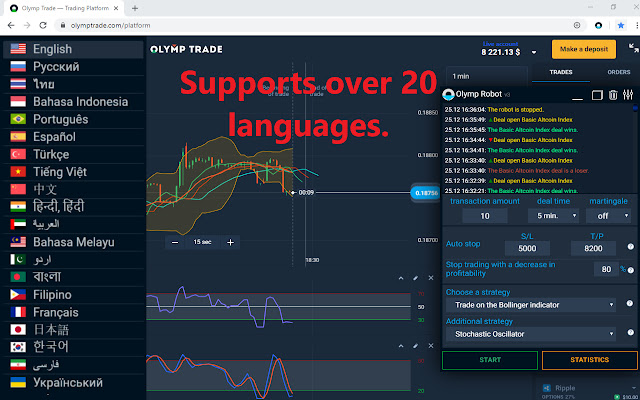The image size is (640, 400).
Task: Expand the Choose a strategy dropdown
Action: pyautogui.click(x=532, y=304)
